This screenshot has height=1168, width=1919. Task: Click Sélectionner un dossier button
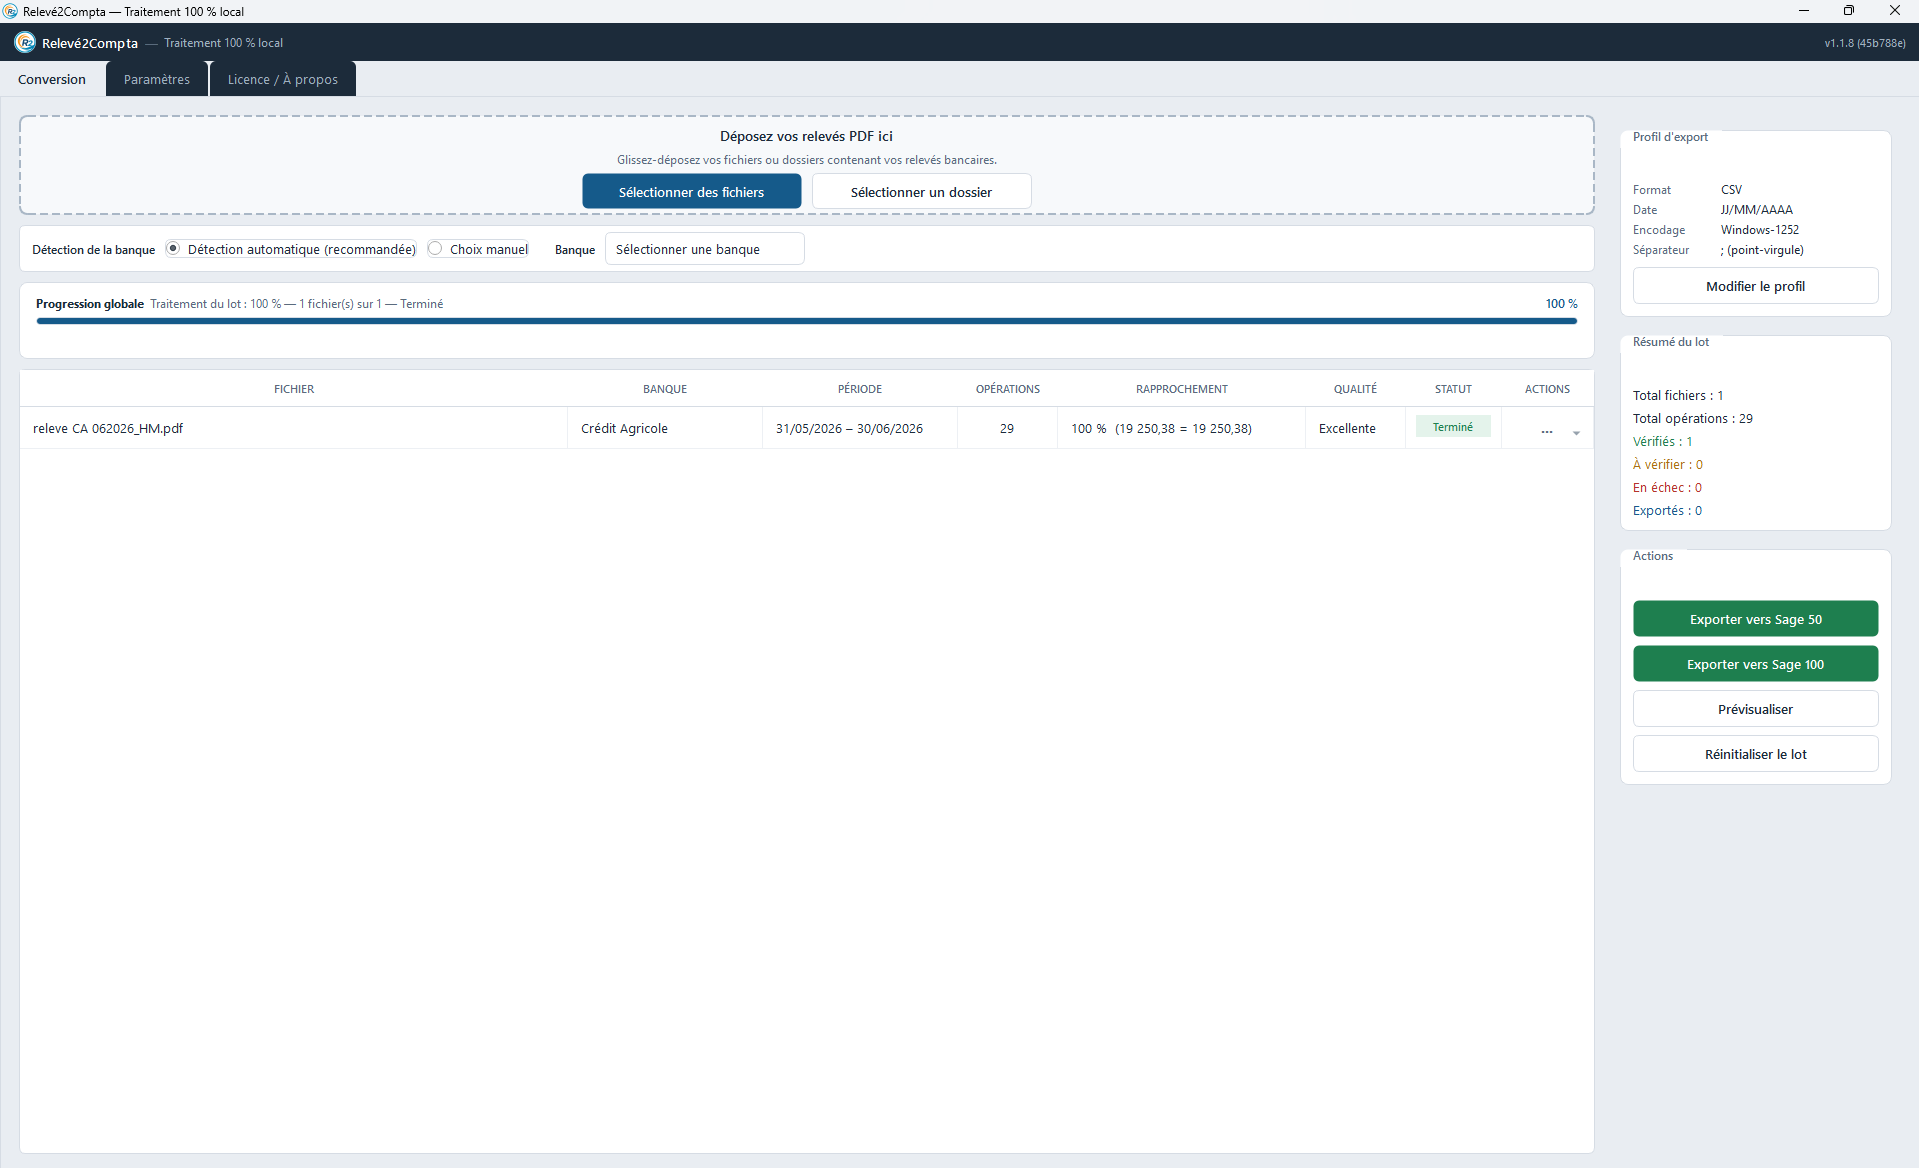pos(921,192)
